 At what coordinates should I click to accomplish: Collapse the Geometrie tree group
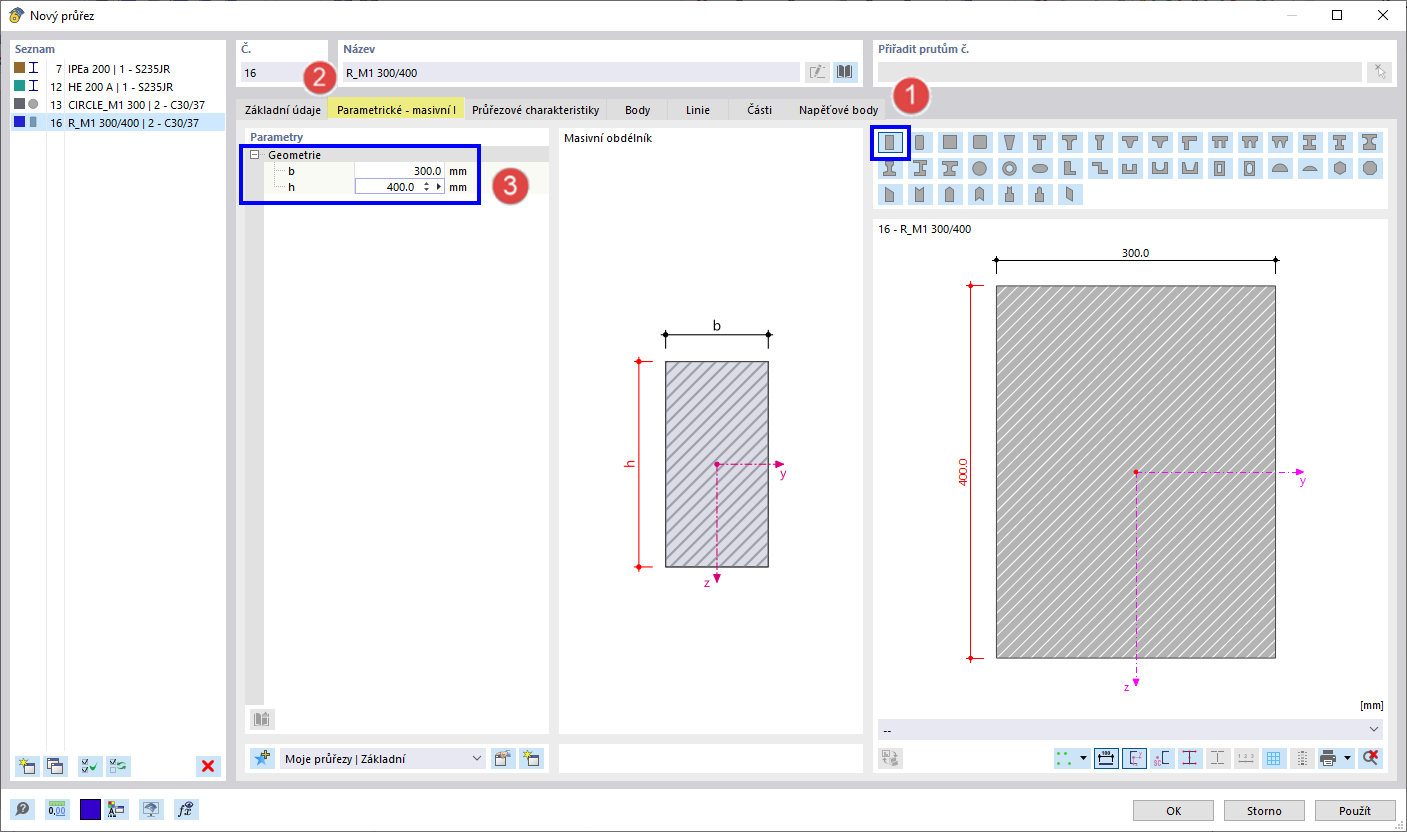[254, 155]
